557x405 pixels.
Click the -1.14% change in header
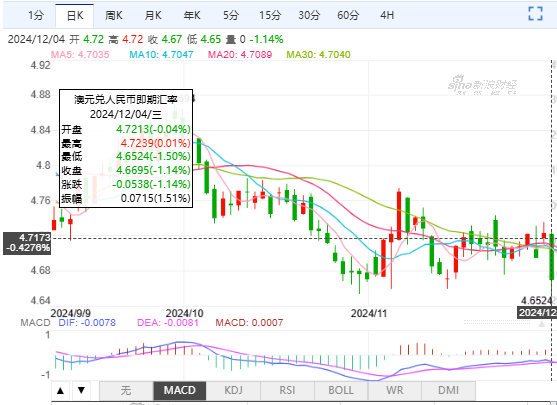pyautogui.click(x=266, y=39)
